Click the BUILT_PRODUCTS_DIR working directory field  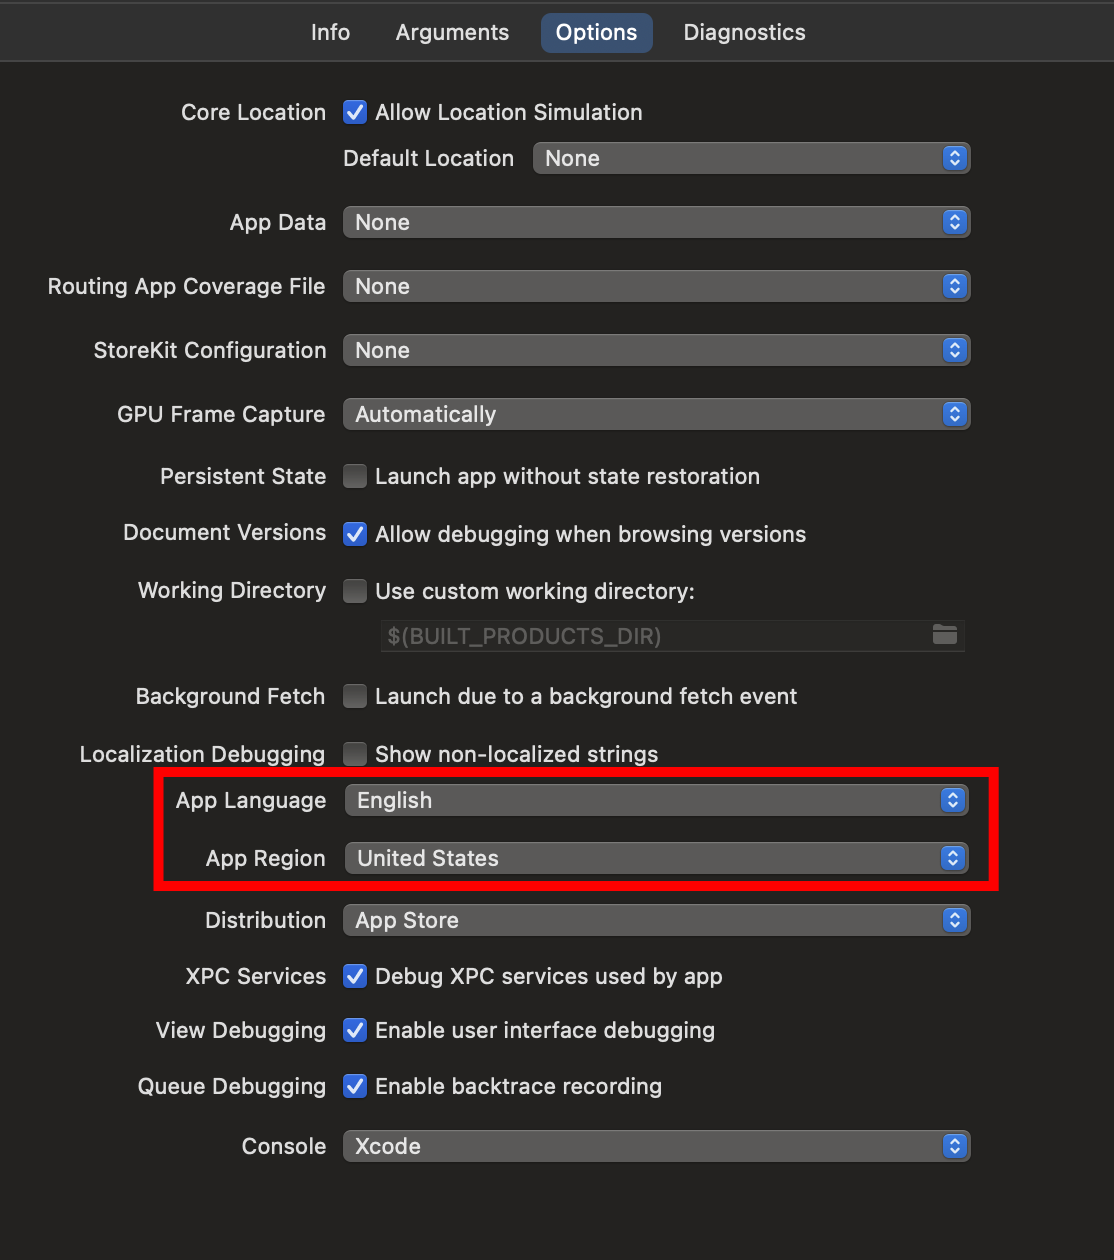click(650, 636)
